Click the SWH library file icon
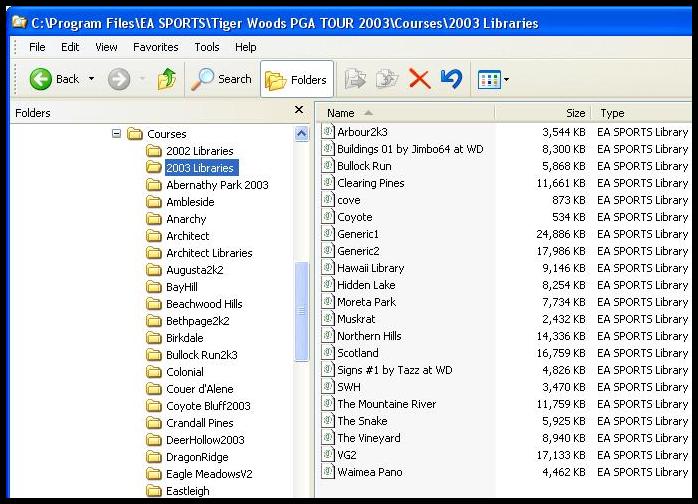 point(328,386)
